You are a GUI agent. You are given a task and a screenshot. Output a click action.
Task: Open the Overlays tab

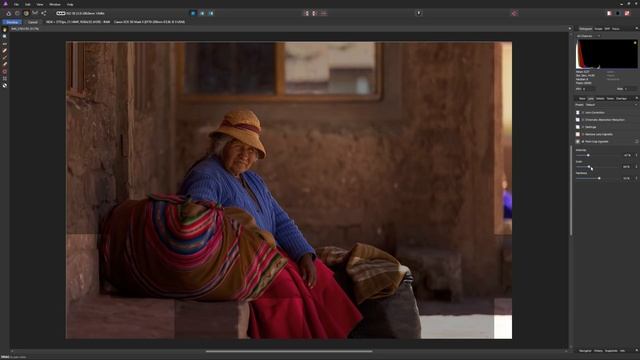click(x=621, y=99)
